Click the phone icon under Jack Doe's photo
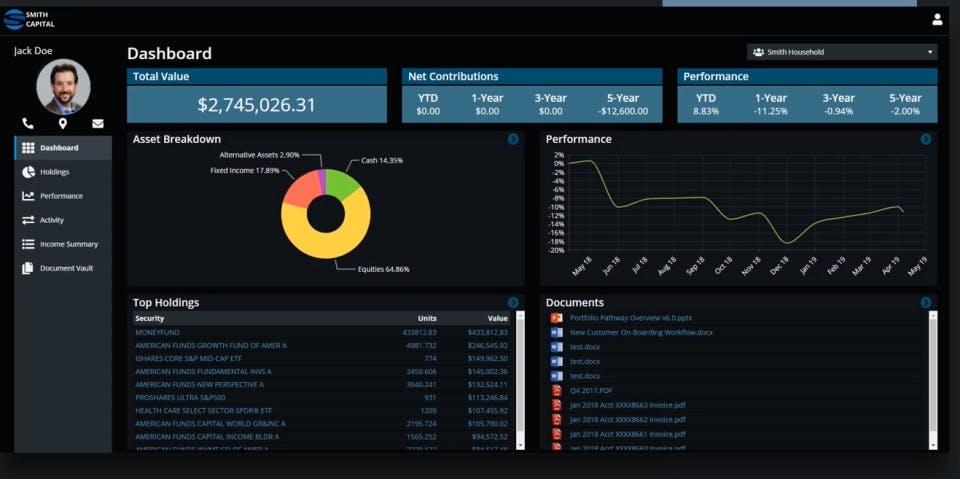The image size is (960, 479). tap(28, 124)
